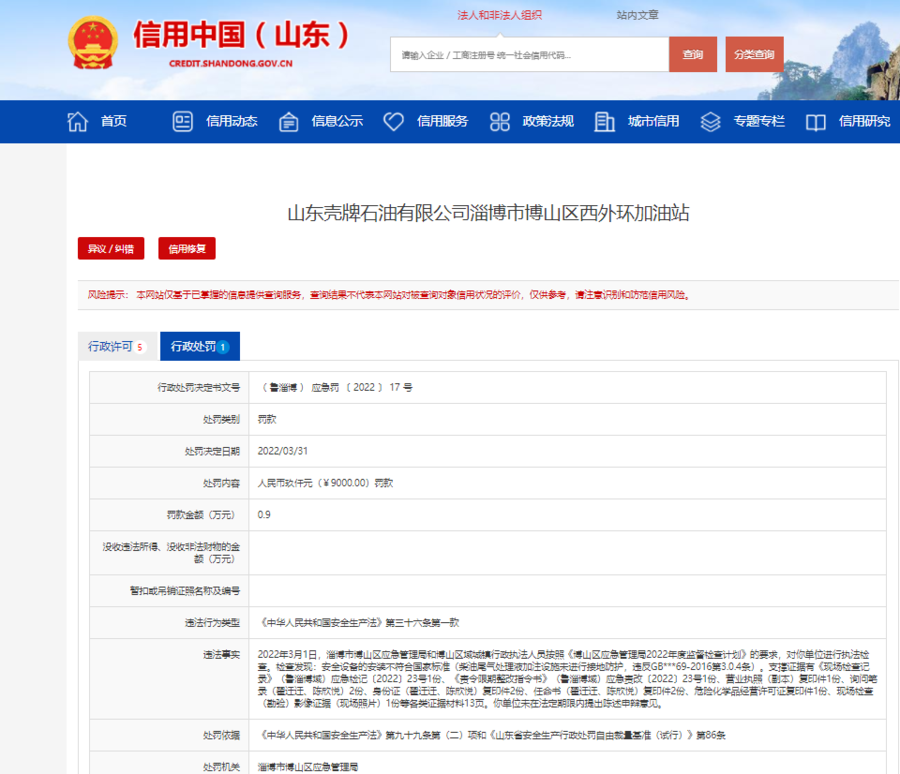Viewport: 900px width, 774px height.
Task: Click the 信用修复 button
Action: coord(186,249)
